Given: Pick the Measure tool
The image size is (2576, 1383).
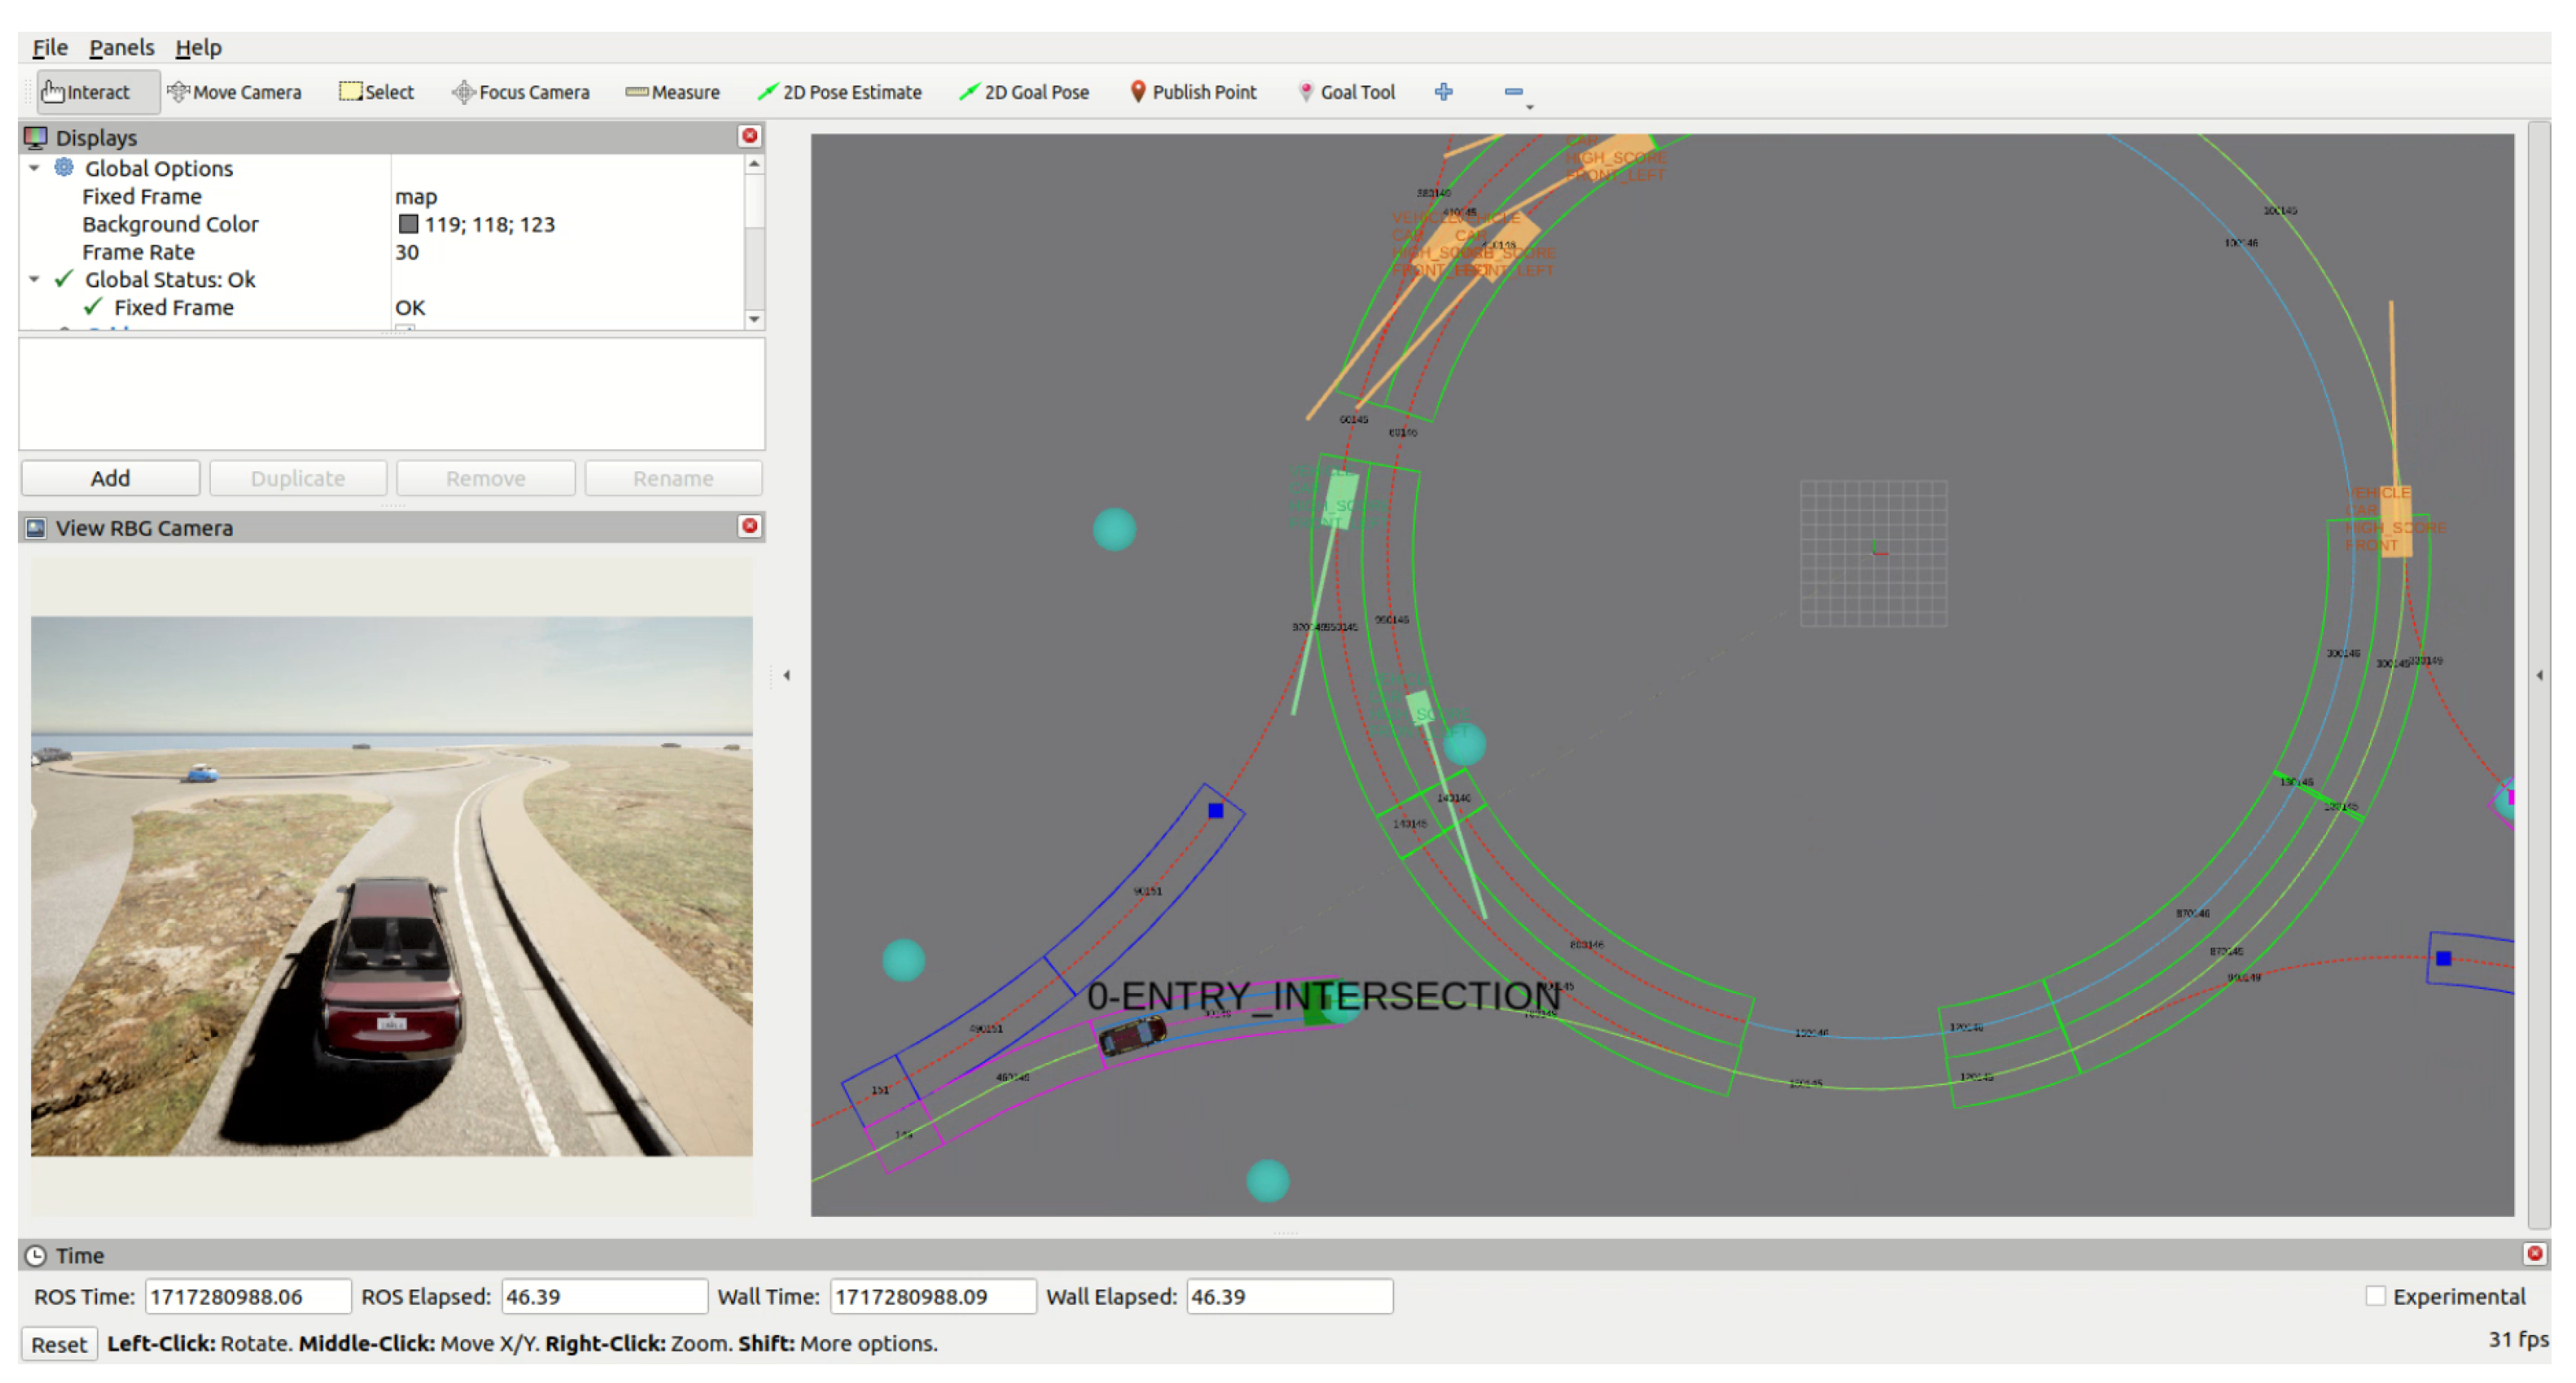Looking at the screenshot, I should click(x=672, y=92).
